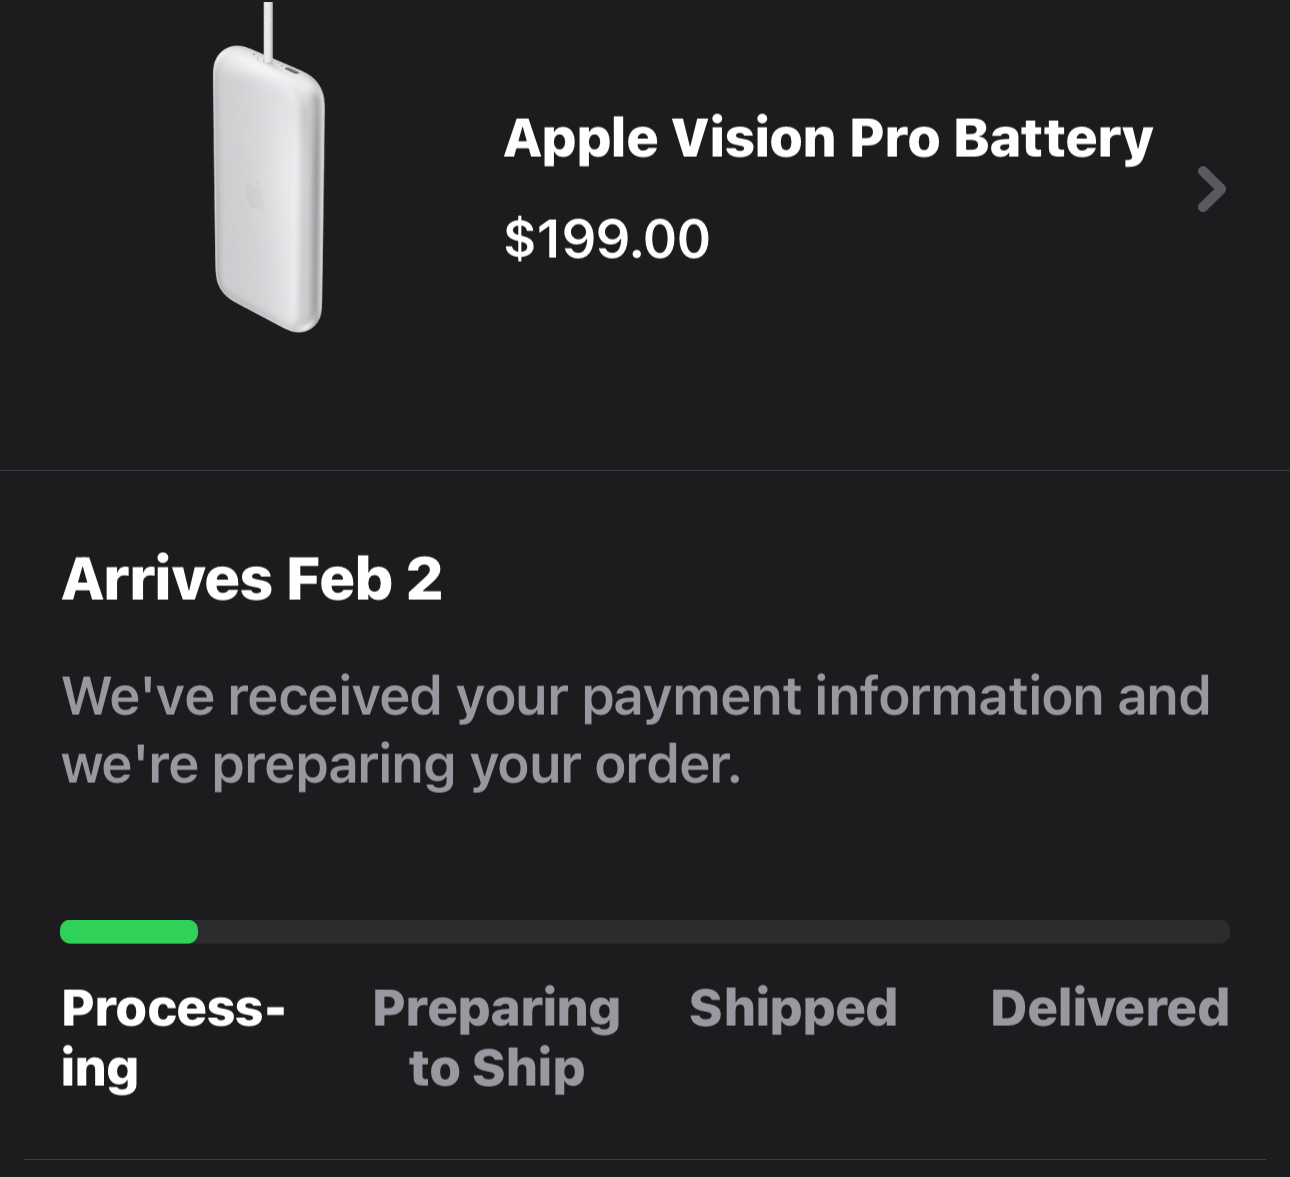The width and height of the screenshot is (1290, 1177).
Task: Click the word "Battery" in the product title
Action: 1053,138
